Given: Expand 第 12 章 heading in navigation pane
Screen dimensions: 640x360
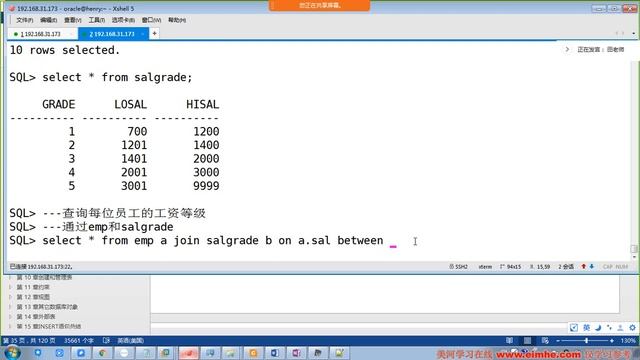Looking at the screenshot, I should (x=11, y=297).
